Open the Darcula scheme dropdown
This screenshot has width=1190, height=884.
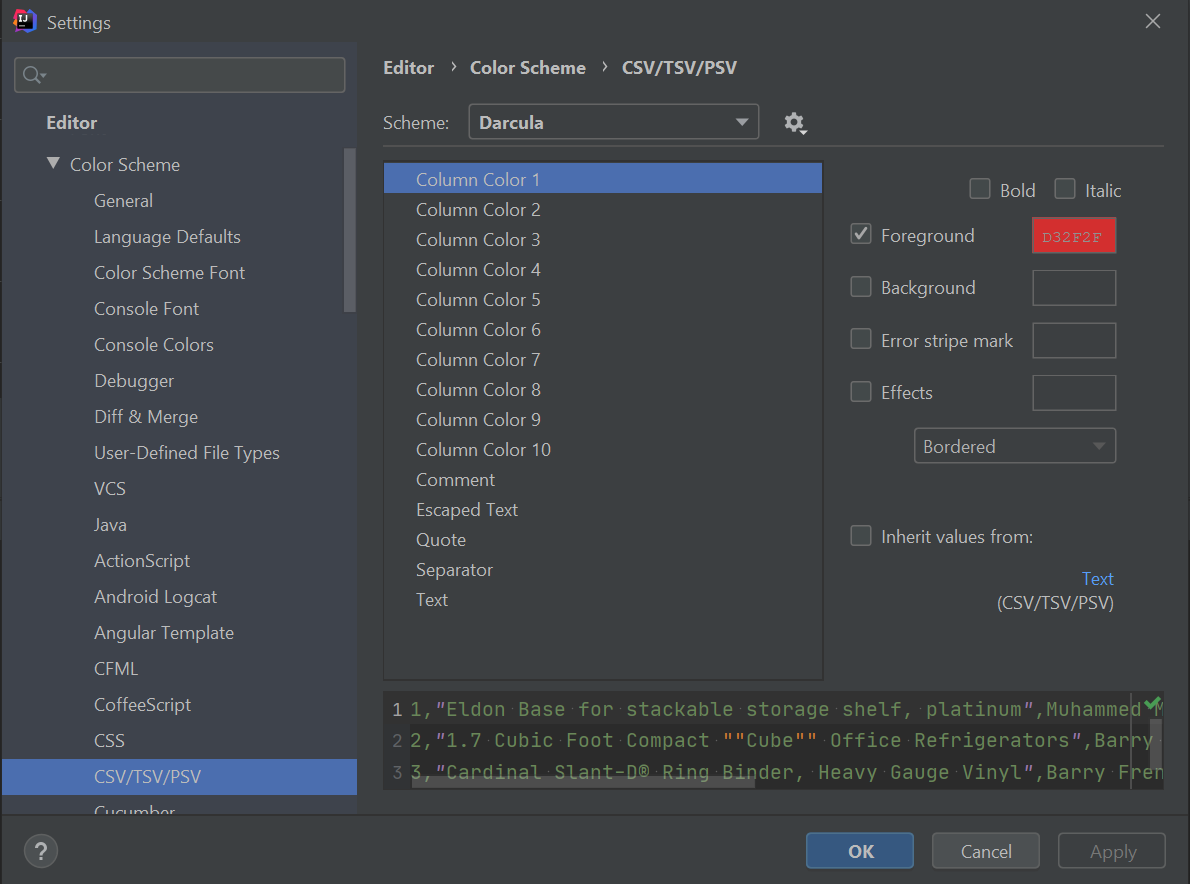613,122
